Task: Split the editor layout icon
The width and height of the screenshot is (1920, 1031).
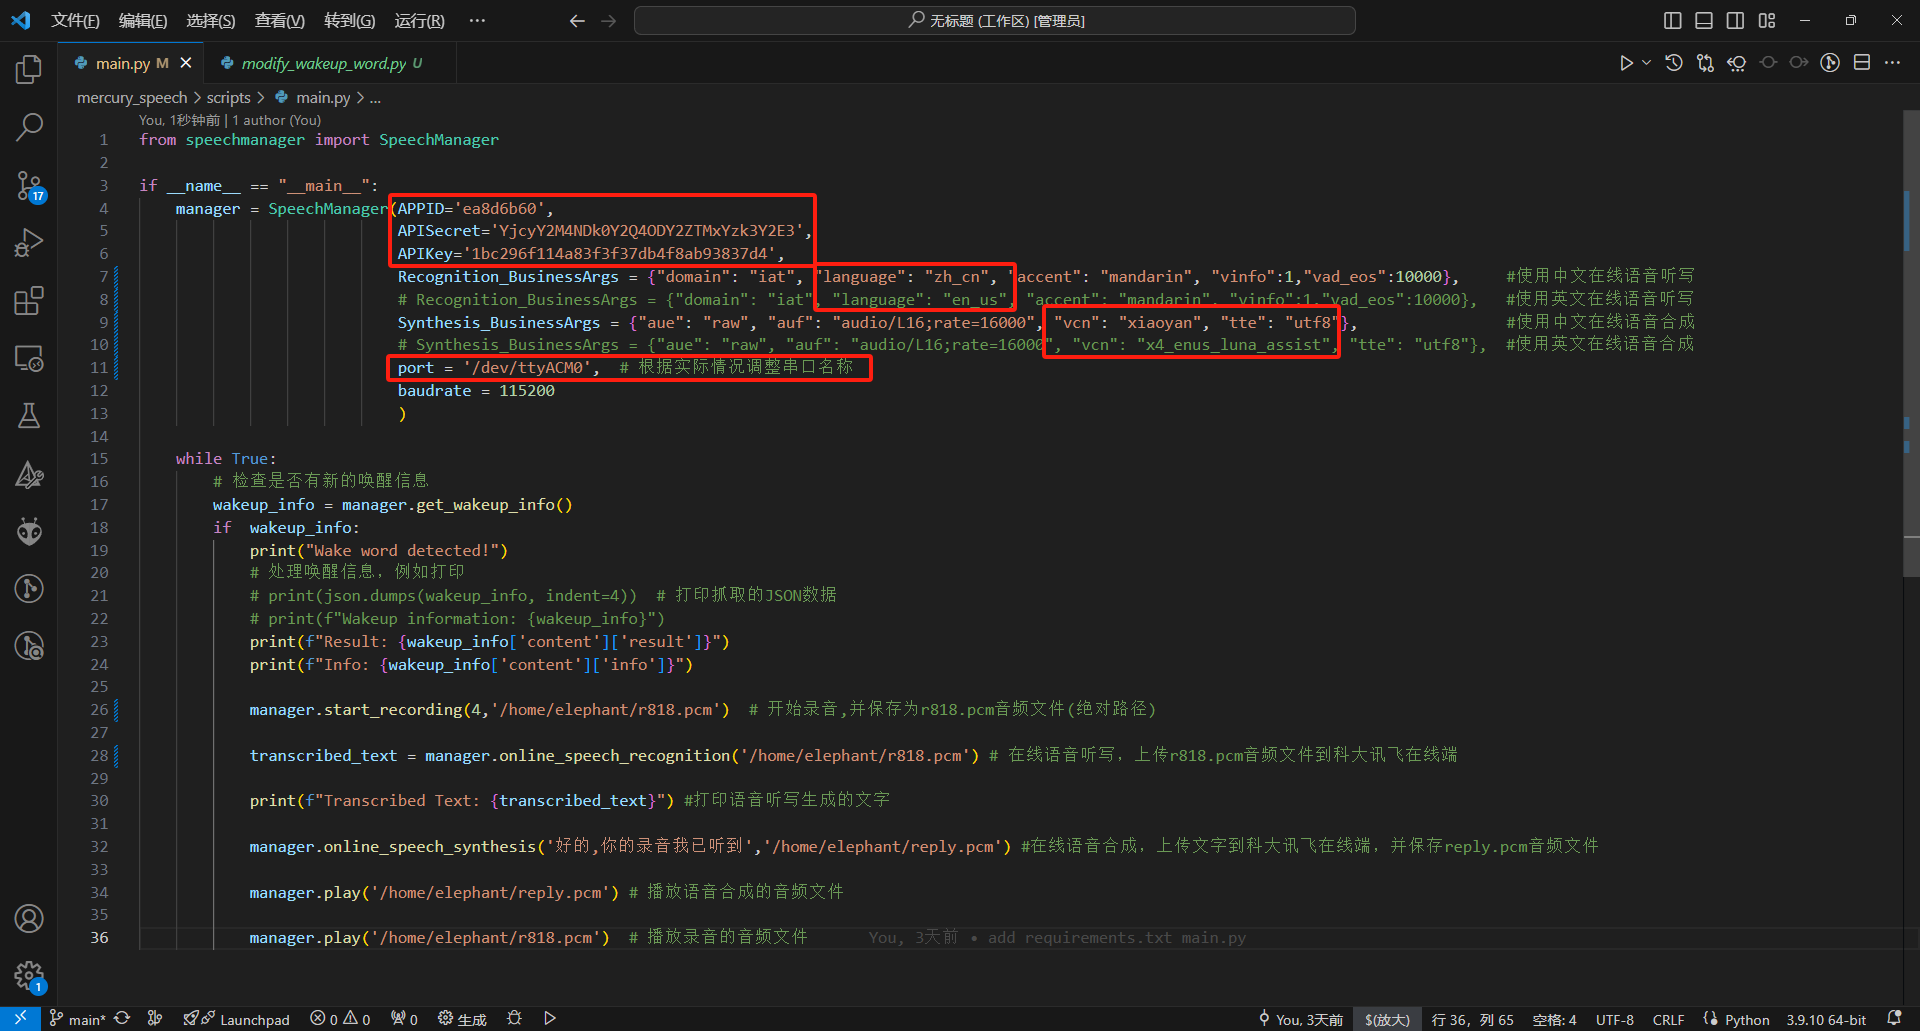Action: click(1862, 63)
